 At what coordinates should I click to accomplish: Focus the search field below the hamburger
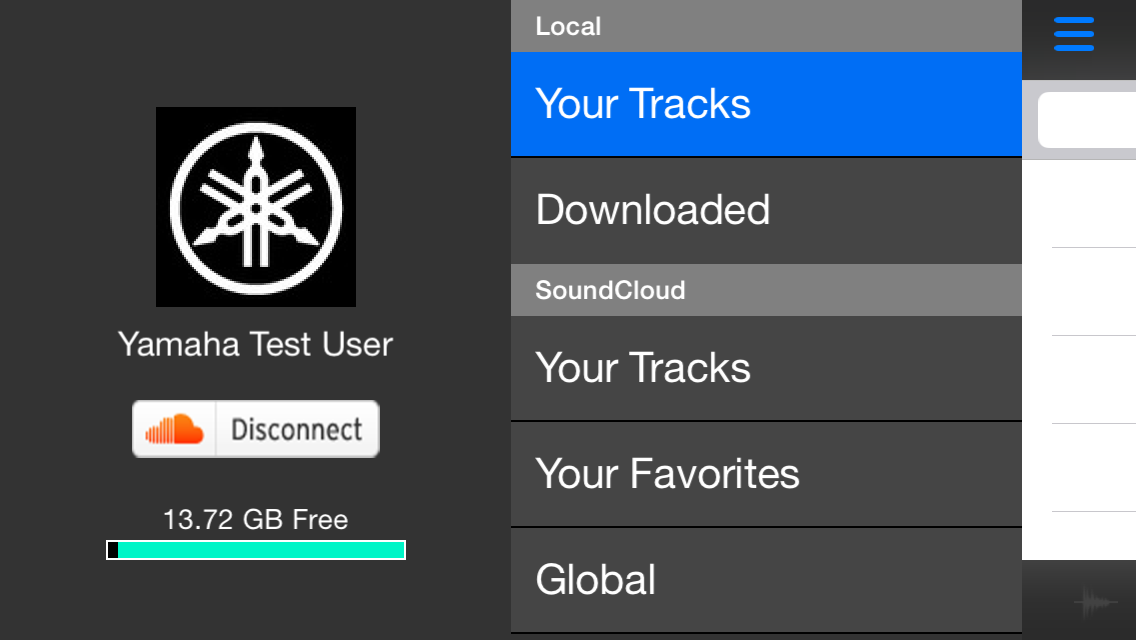point(1088,120)
